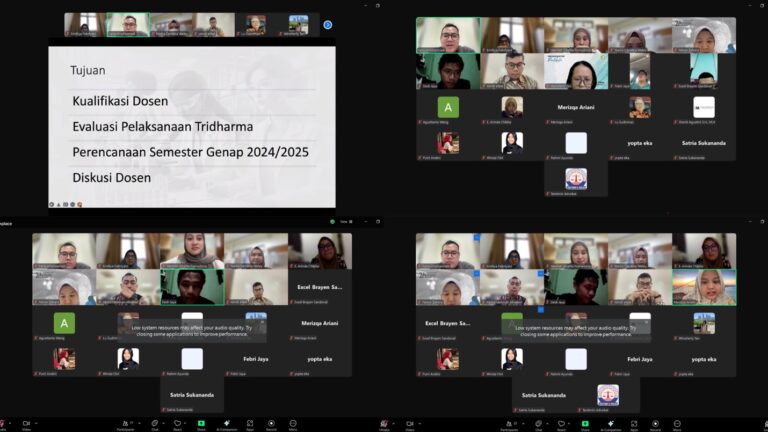Expand Participants caret in bottom-left window
The height and width of the screenshot is (432, 768).
click(139, 423)
